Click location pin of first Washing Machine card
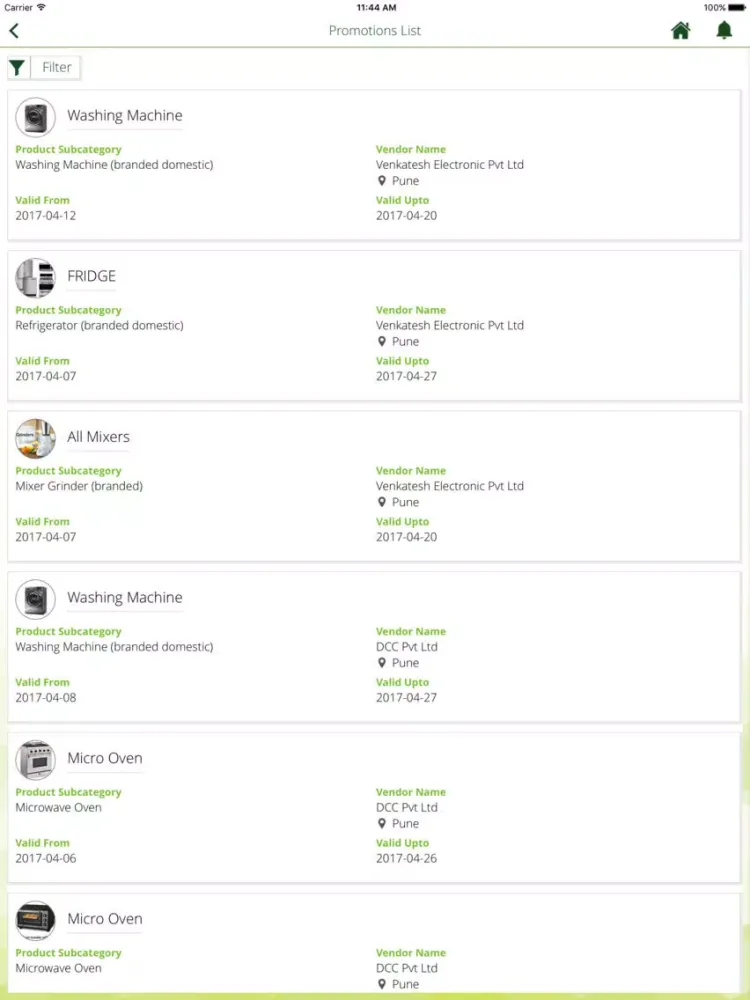 point(382,181)
